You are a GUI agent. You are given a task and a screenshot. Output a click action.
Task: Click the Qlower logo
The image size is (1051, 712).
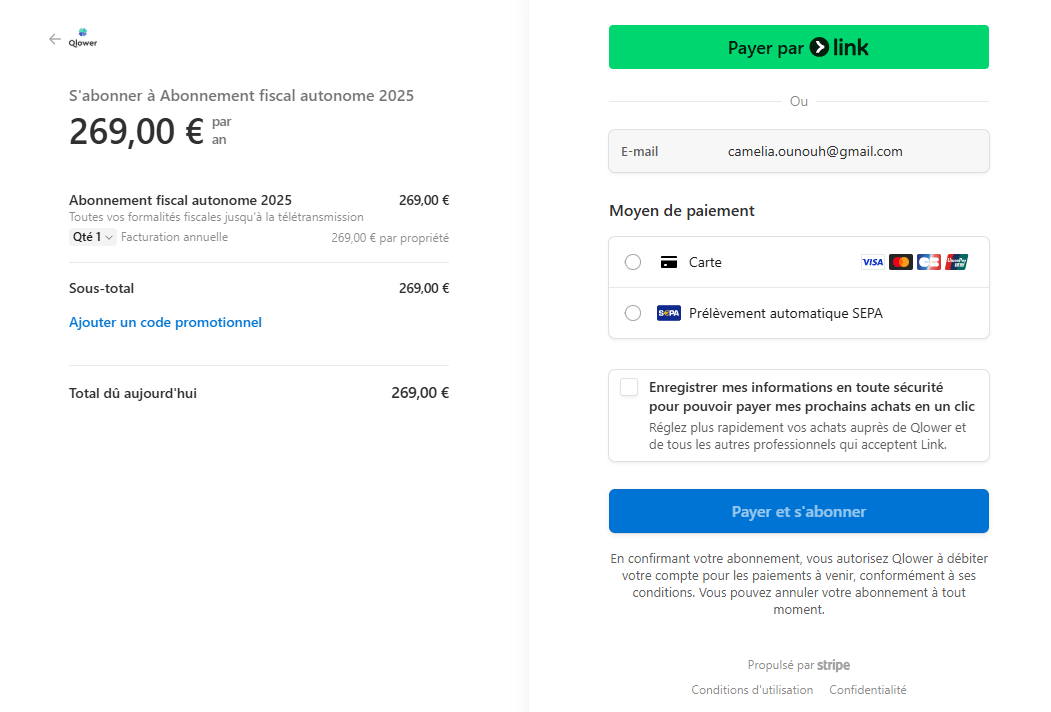pos(82,38)
